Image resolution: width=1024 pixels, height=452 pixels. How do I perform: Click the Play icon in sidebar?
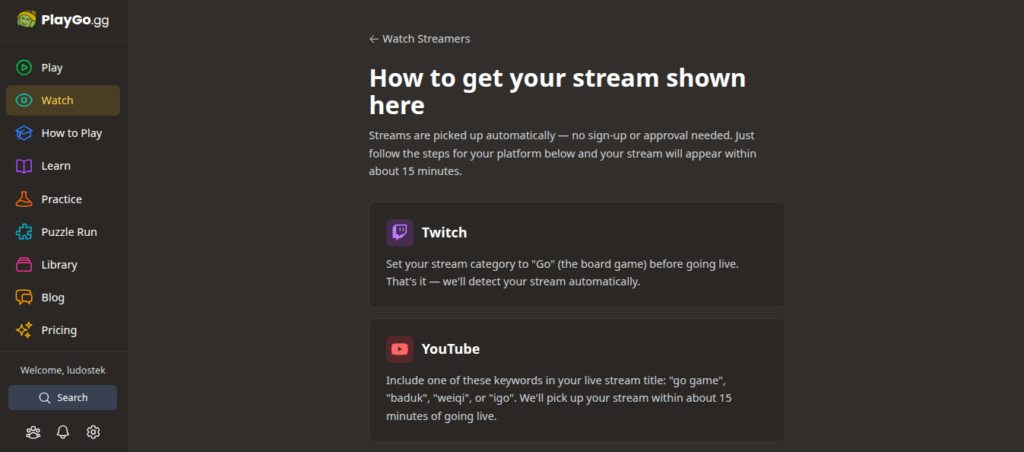24,68
